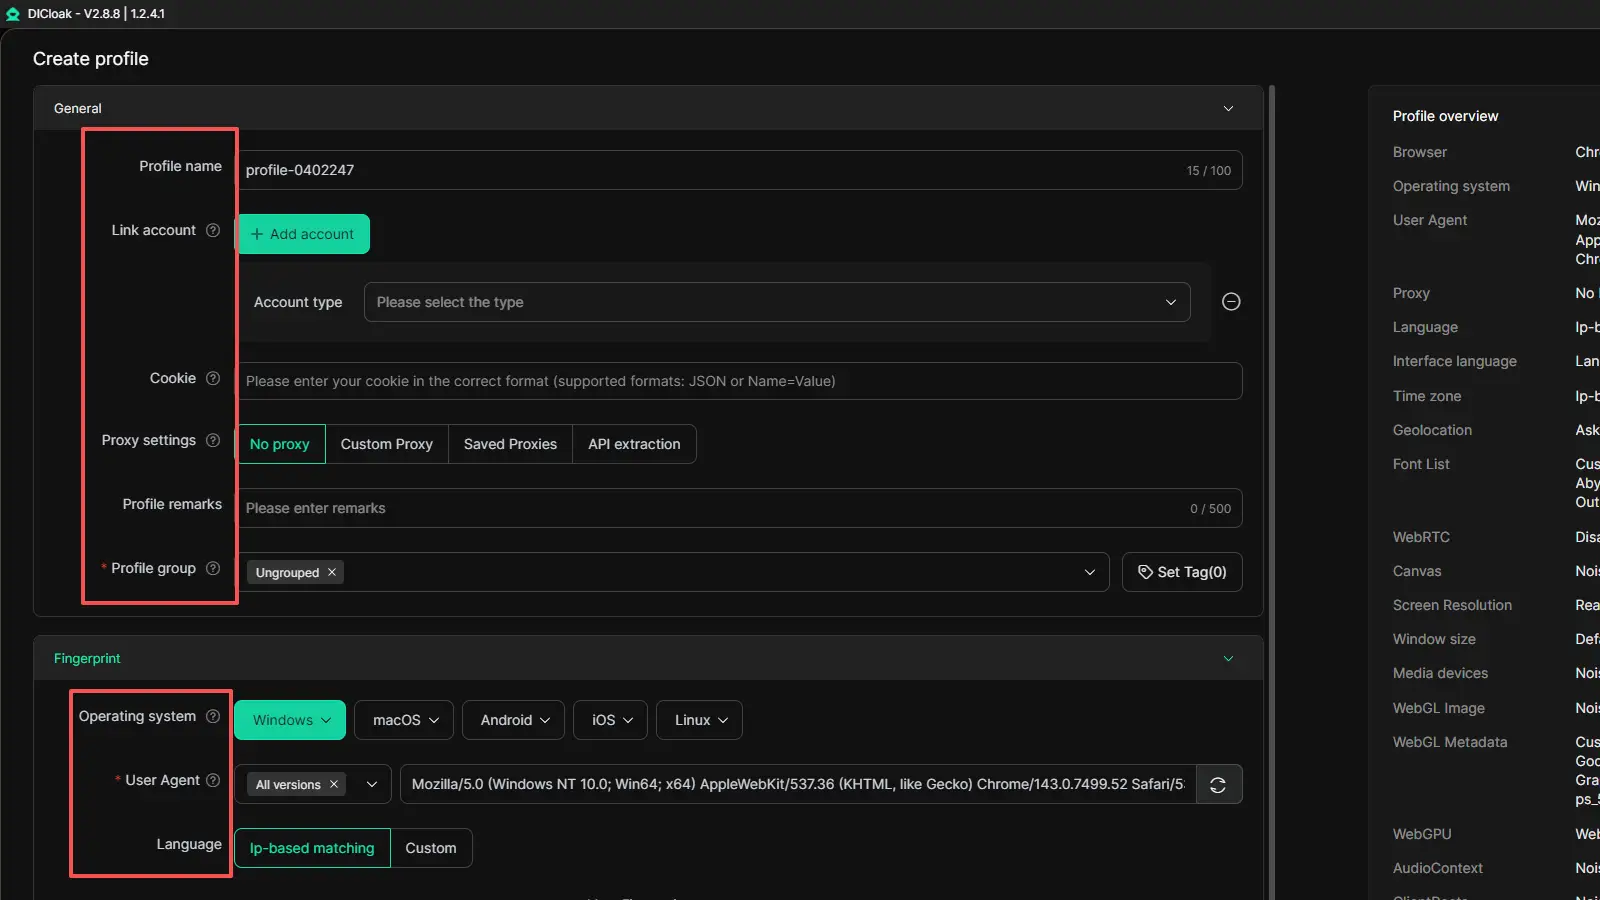Remove the Ungrouped tag with its X
Image resolution: width=1600 pixels, height=900 pixels.
point(332,572)
